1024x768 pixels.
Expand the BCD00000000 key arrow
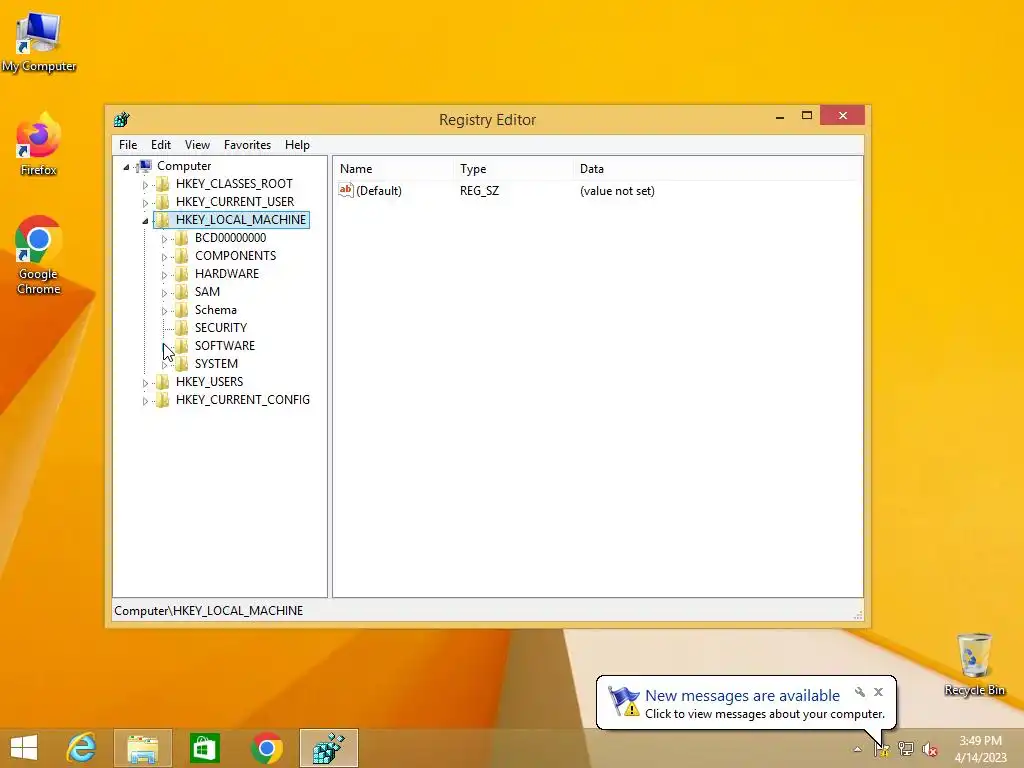pos(164,239)
